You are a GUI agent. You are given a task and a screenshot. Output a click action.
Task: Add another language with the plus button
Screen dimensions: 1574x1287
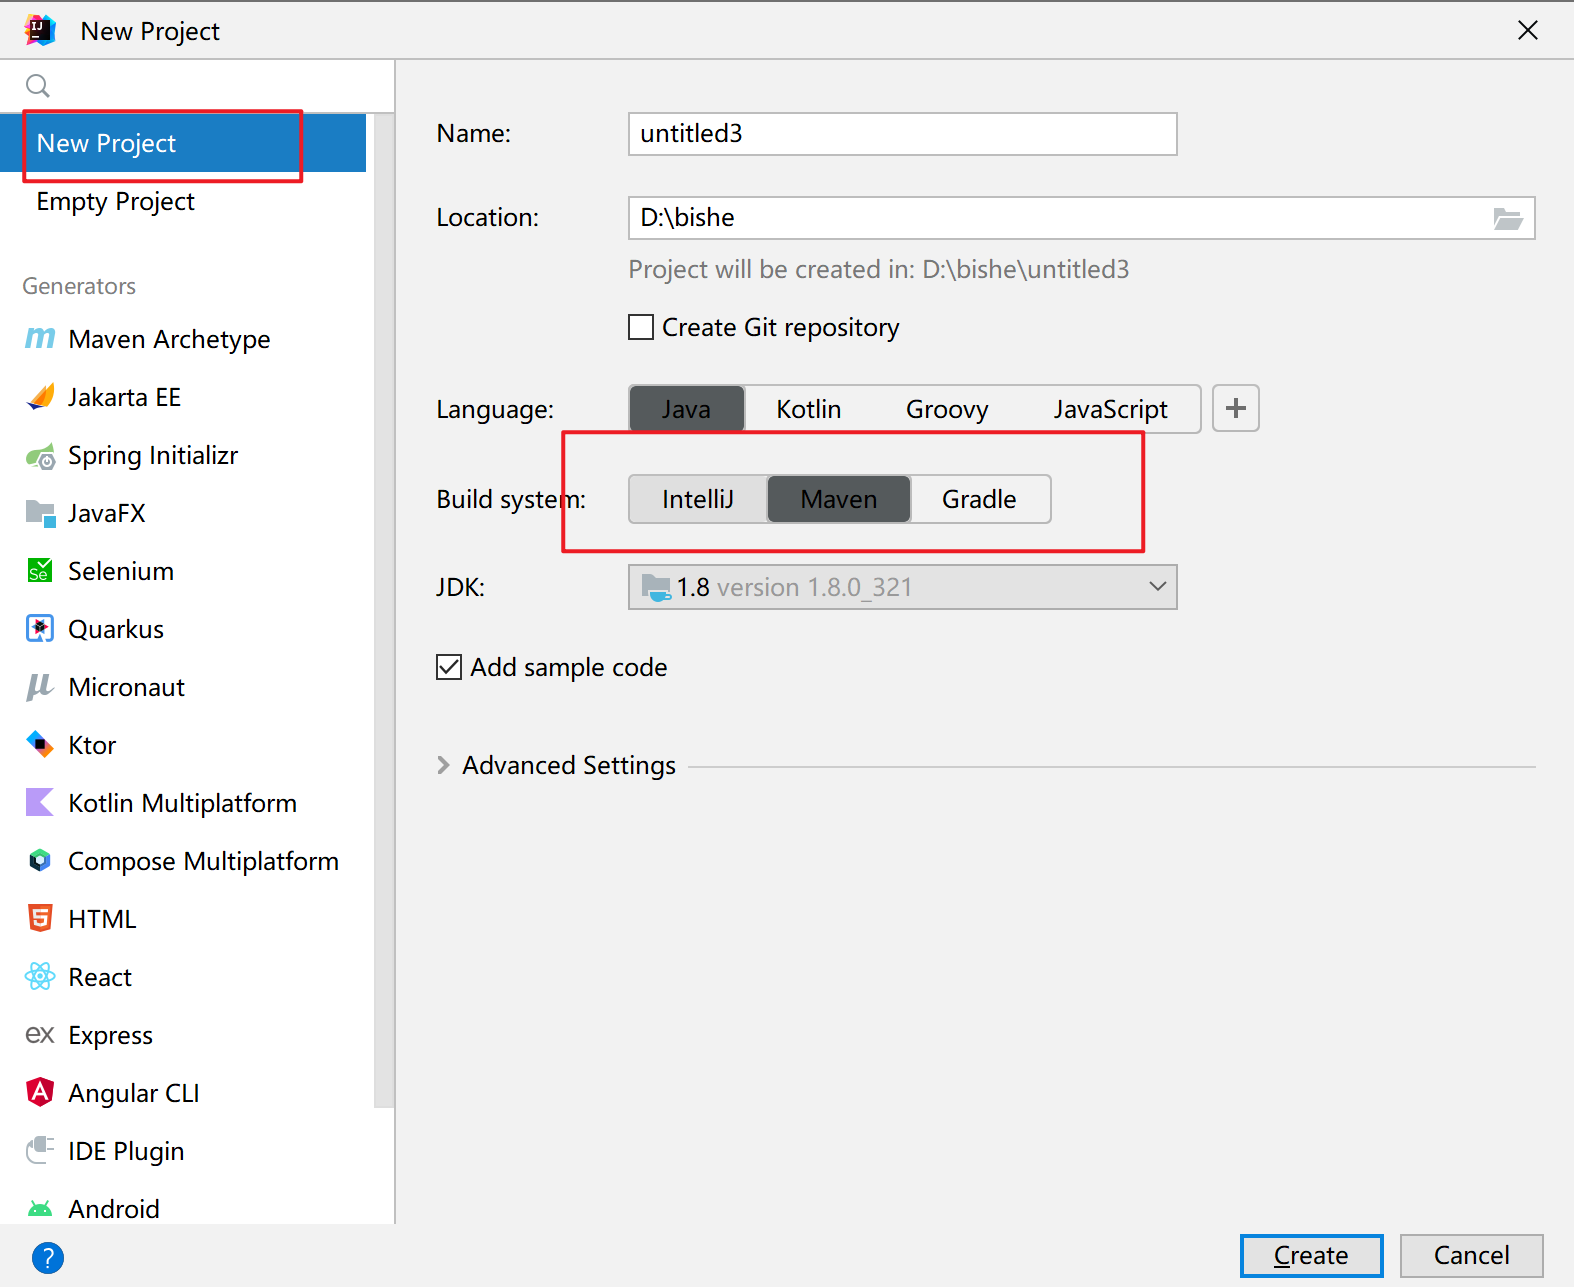1236,408
